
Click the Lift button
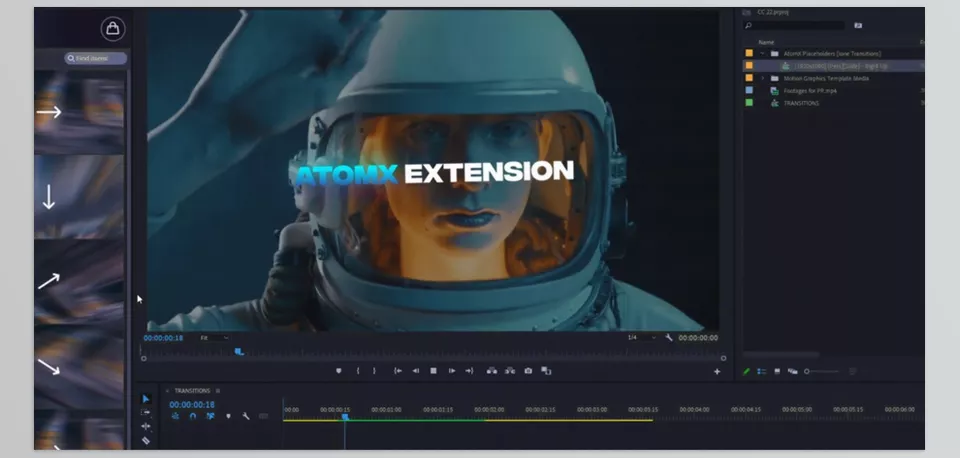click(x=492, y=371)
